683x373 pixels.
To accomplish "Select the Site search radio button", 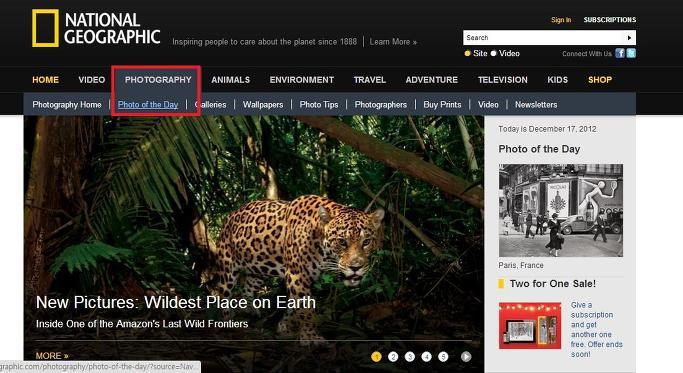I will pos(467,54).
